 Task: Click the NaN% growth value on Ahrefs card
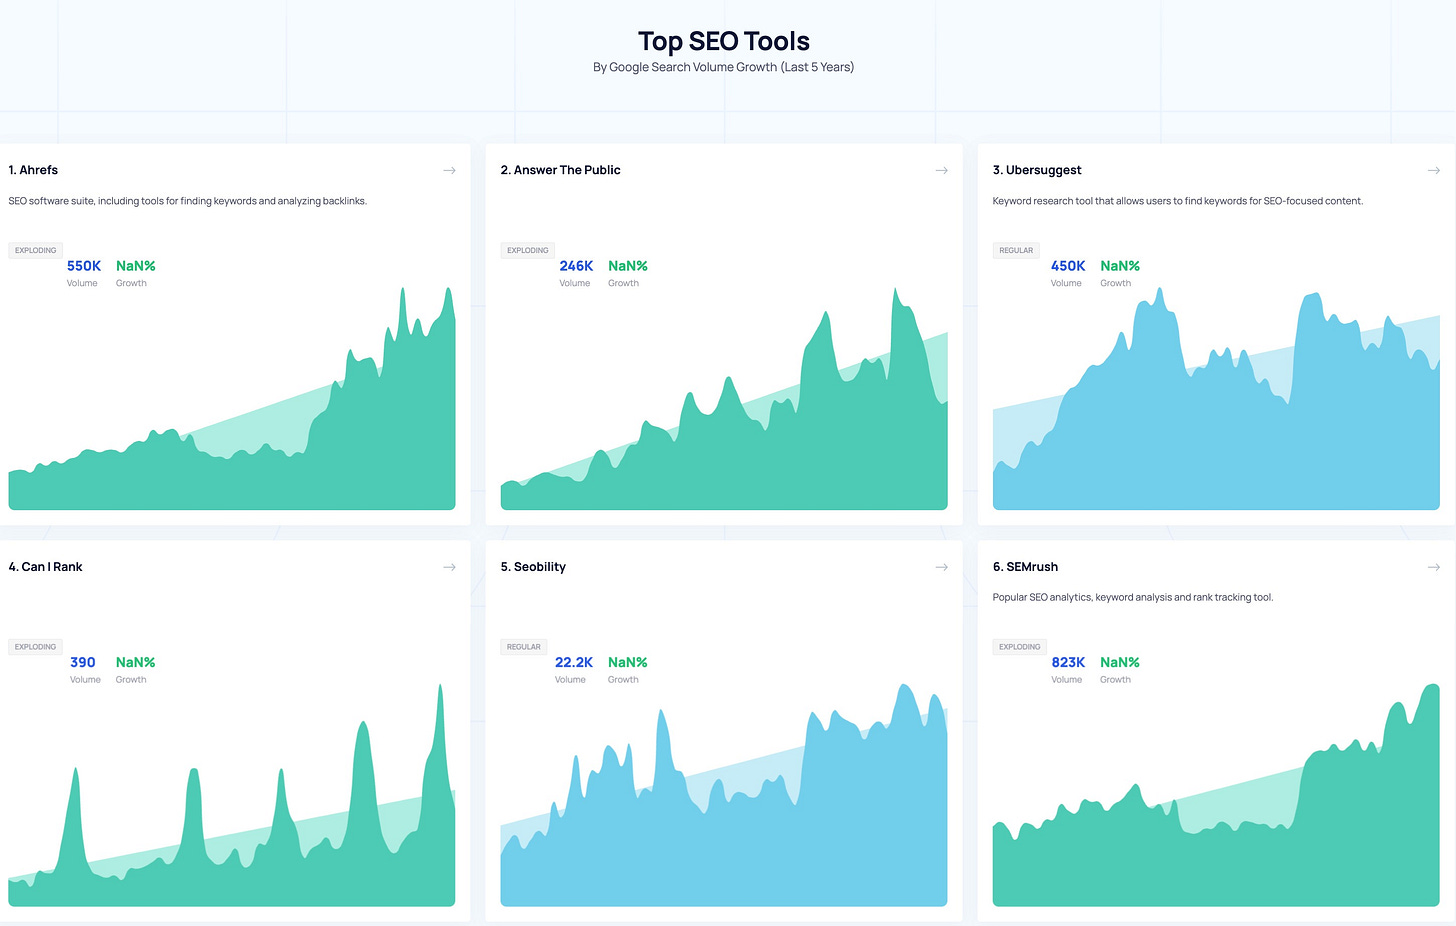pyautogui.click(x=136, y=266)
